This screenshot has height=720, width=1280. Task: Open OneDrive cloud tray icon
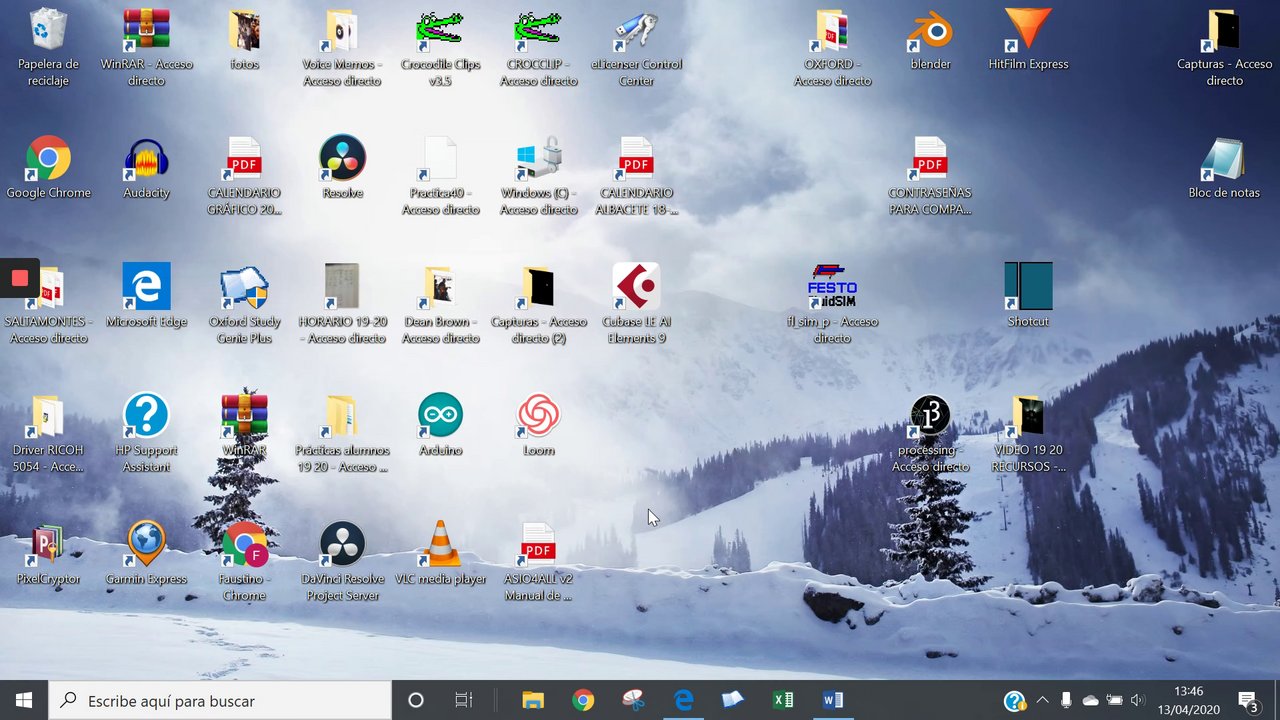tap(1090, 700)
